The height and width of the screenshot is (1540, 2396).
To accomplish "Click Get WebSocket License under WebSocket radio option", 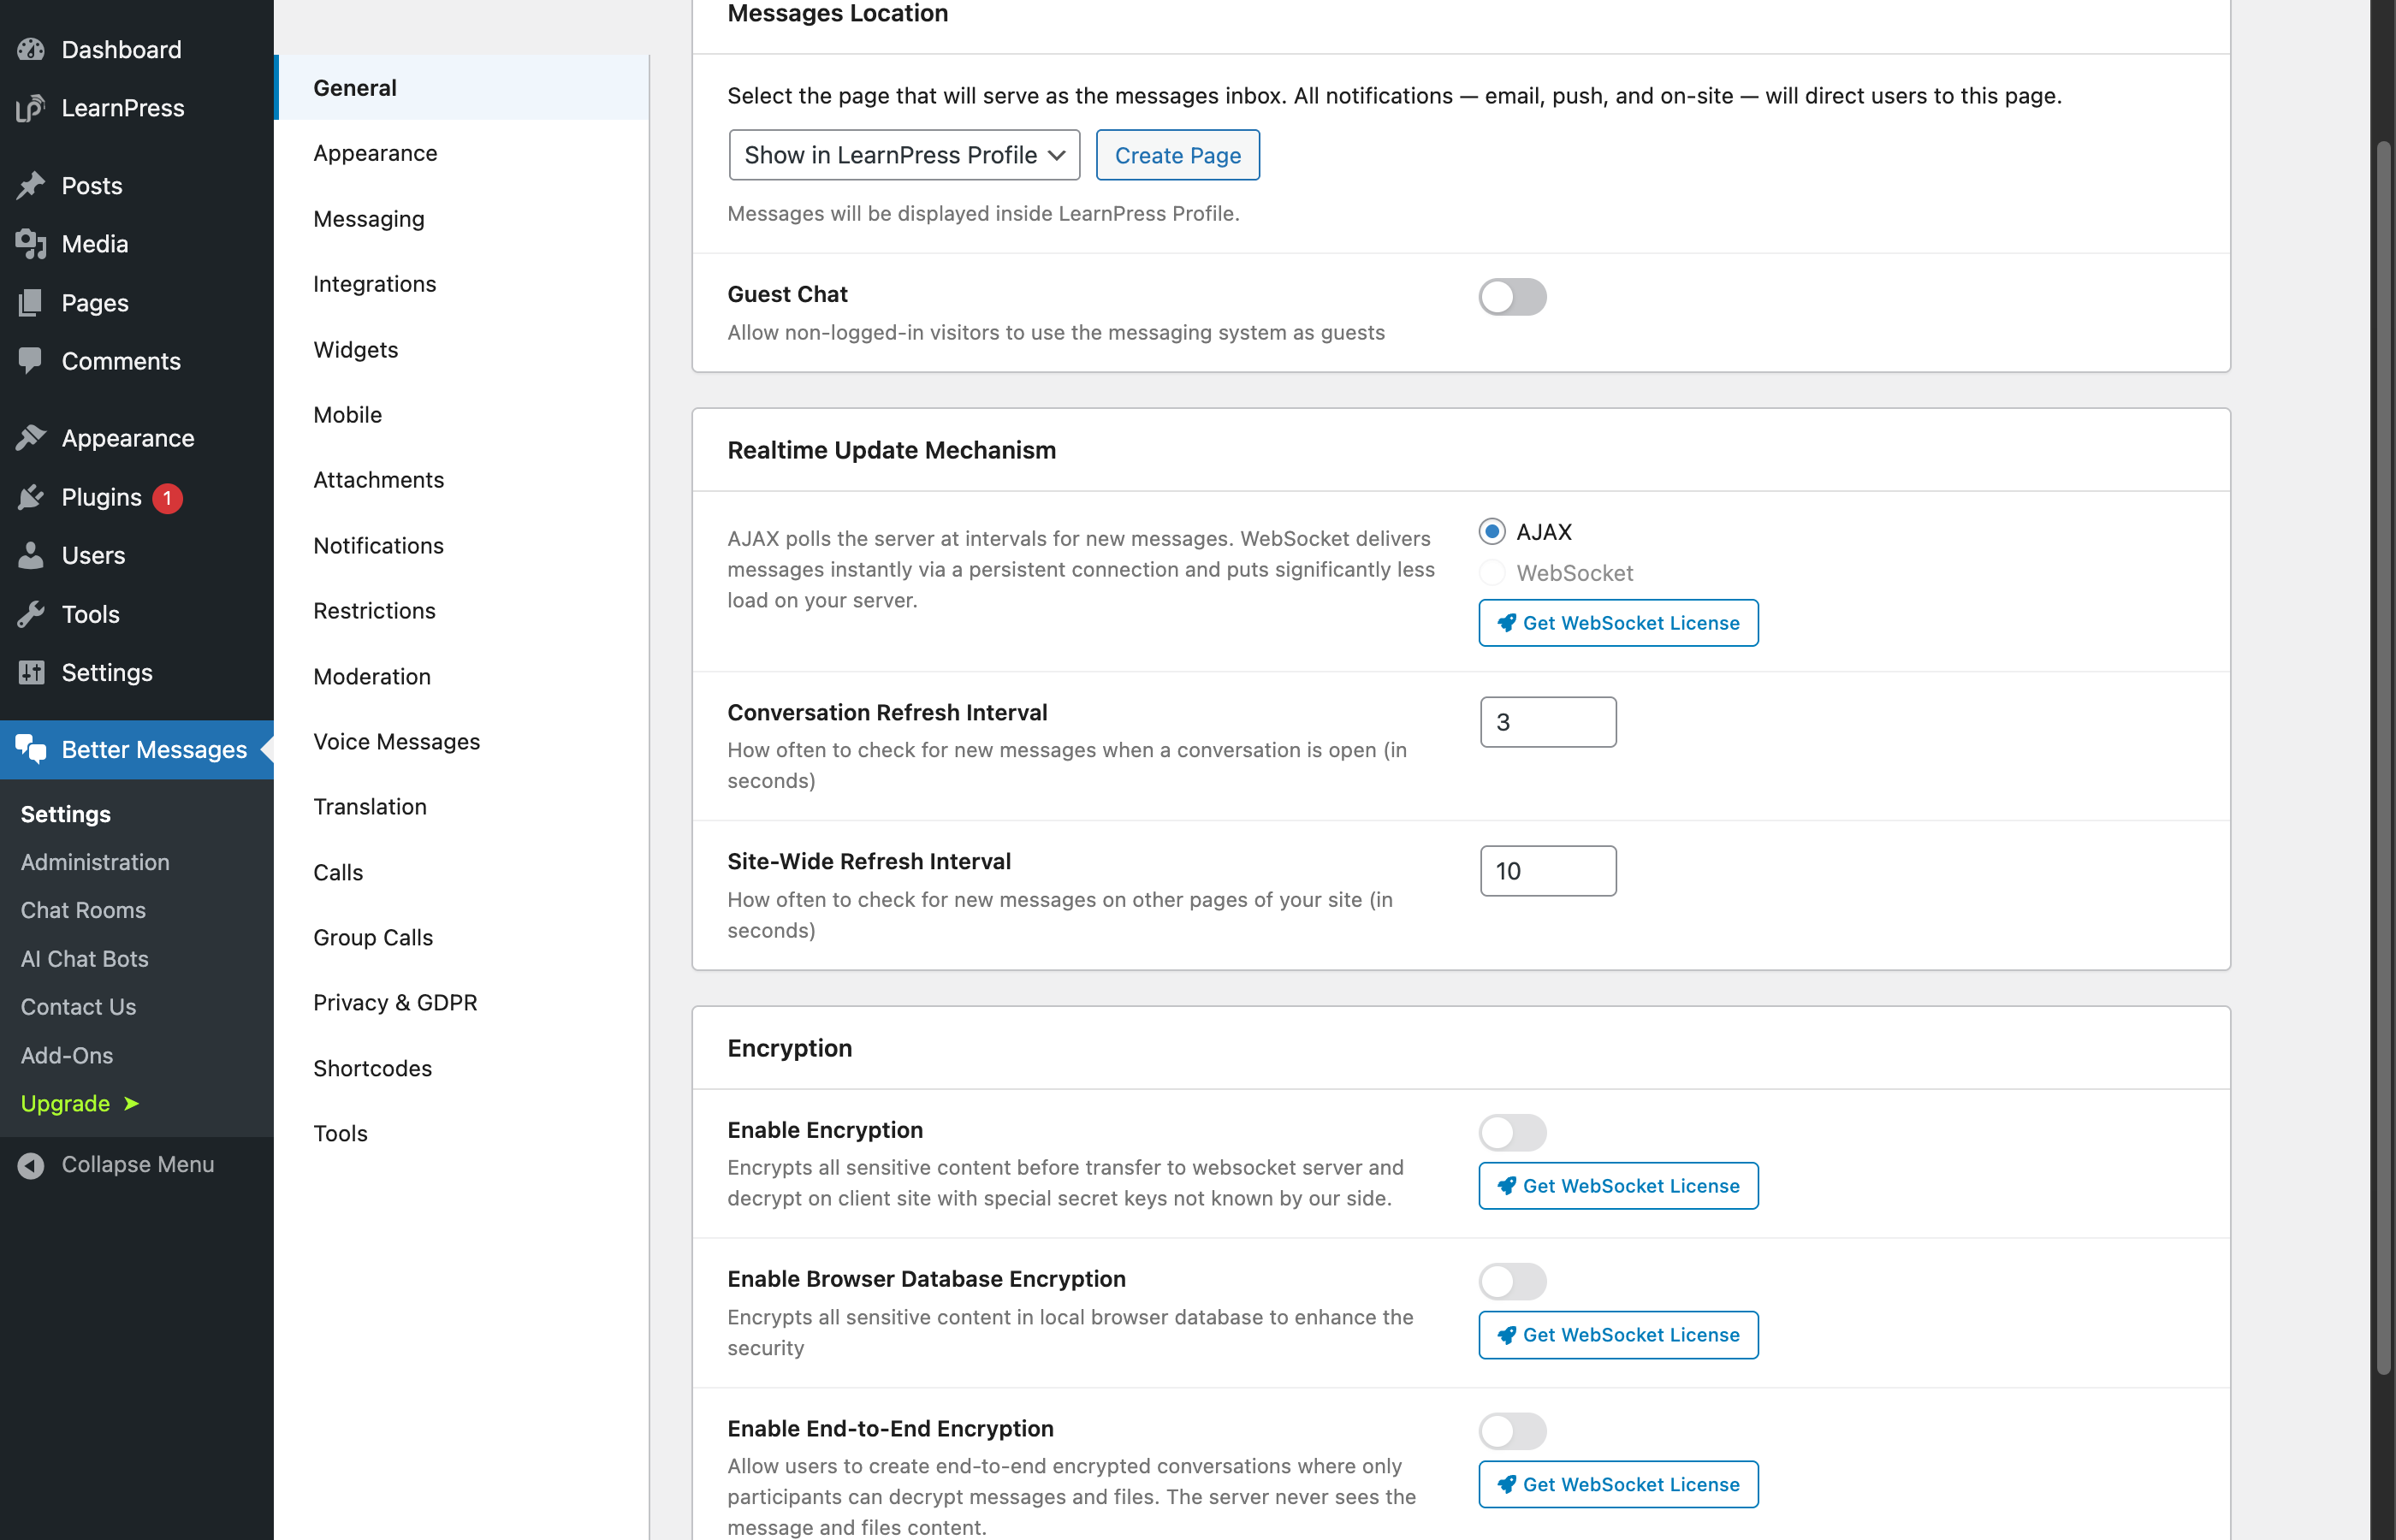I will coord(1618,623).
